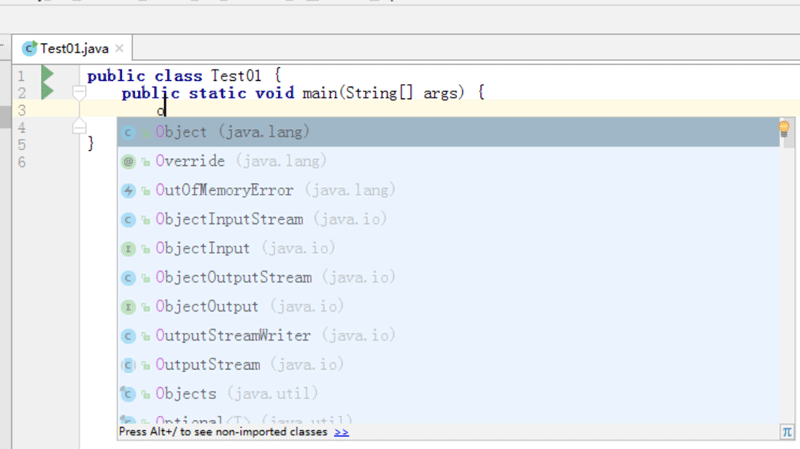This screenshot has height=449, width=800.
Task: Click the >> link for non-imported classes
Action: pos(341,432)
